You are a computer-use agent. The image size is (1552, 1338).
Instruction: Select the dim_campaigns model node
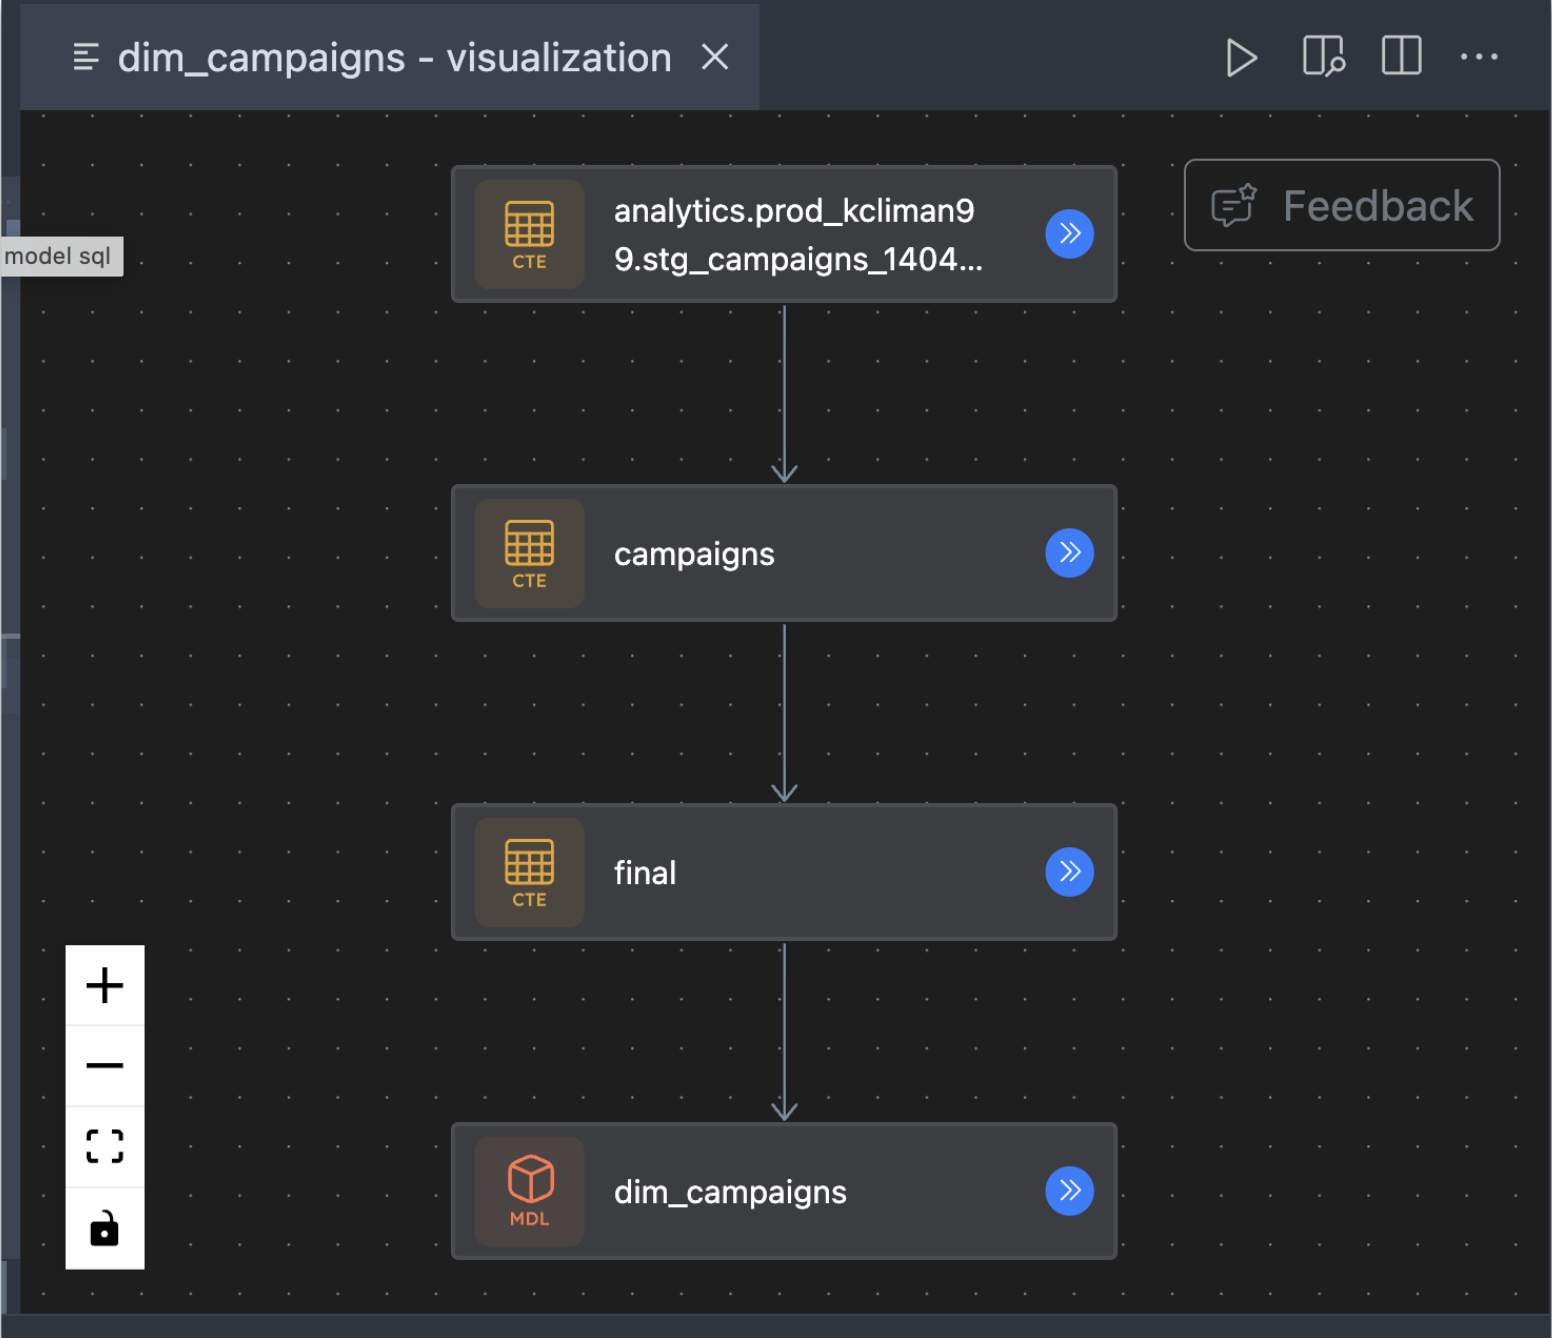(x=784, y=1190)
